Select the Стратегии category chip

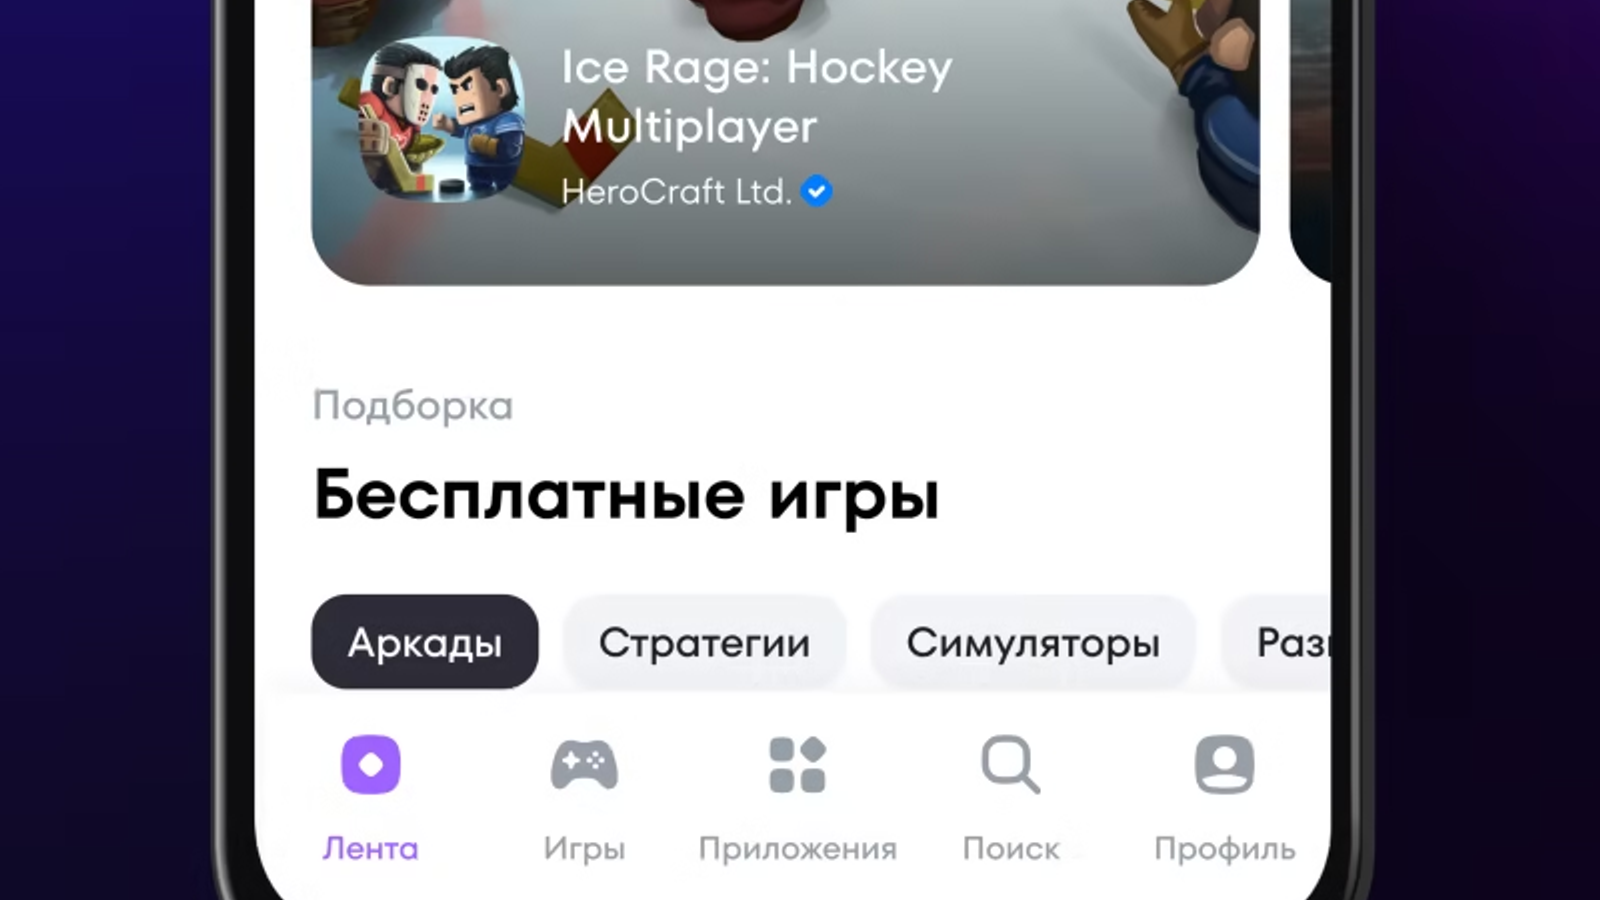704,642
